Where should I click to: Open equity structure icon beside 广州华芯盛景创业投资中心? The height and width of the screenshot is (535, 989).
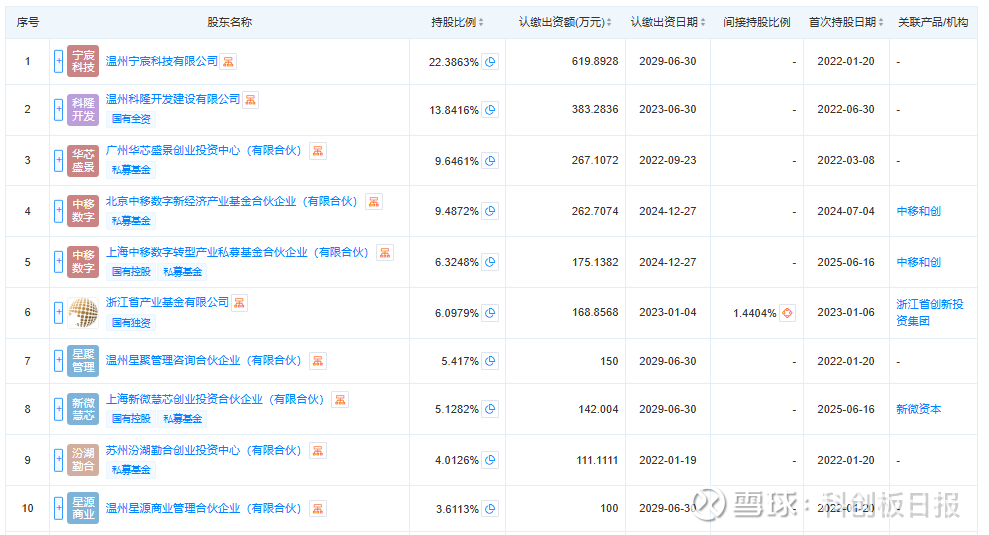(x=318, y=151)
